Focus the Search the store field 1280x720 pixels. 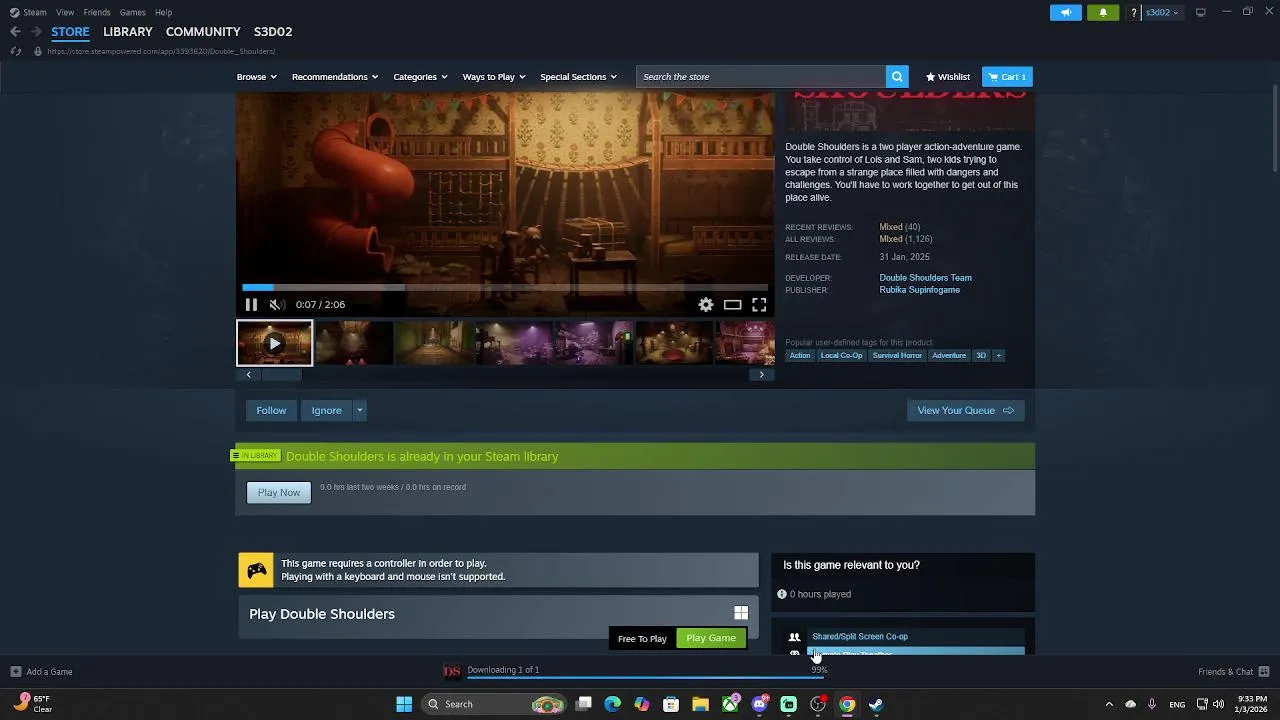coord(761,77)
